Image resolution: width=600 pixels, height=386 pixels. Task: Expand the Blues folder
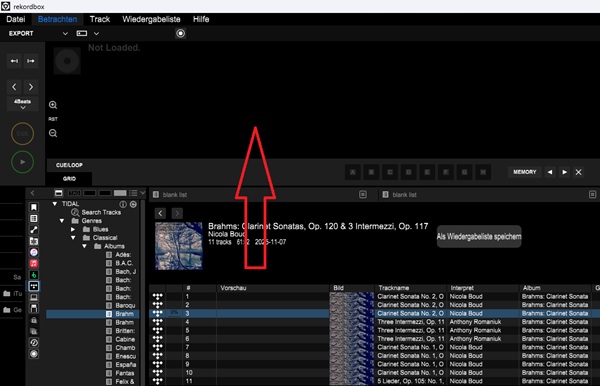tap(73, 229)
